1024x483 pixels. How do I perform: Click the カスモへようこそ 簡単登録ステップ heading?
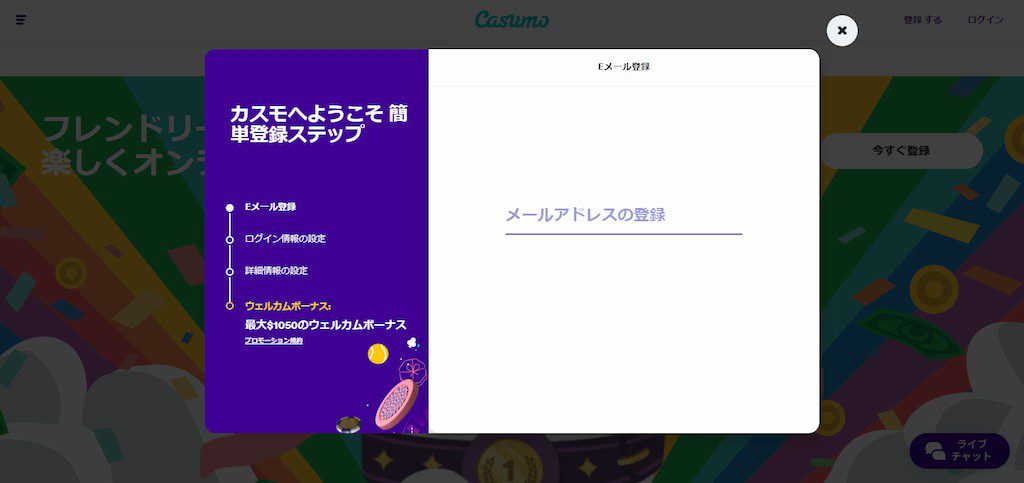pos(319,124)
